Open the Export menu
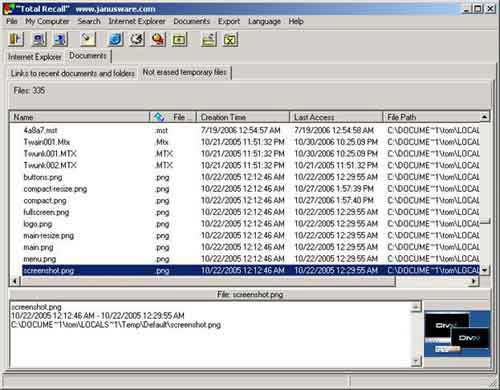The width and height of the screenshot is (500, 390). click(x=229, y=21)
